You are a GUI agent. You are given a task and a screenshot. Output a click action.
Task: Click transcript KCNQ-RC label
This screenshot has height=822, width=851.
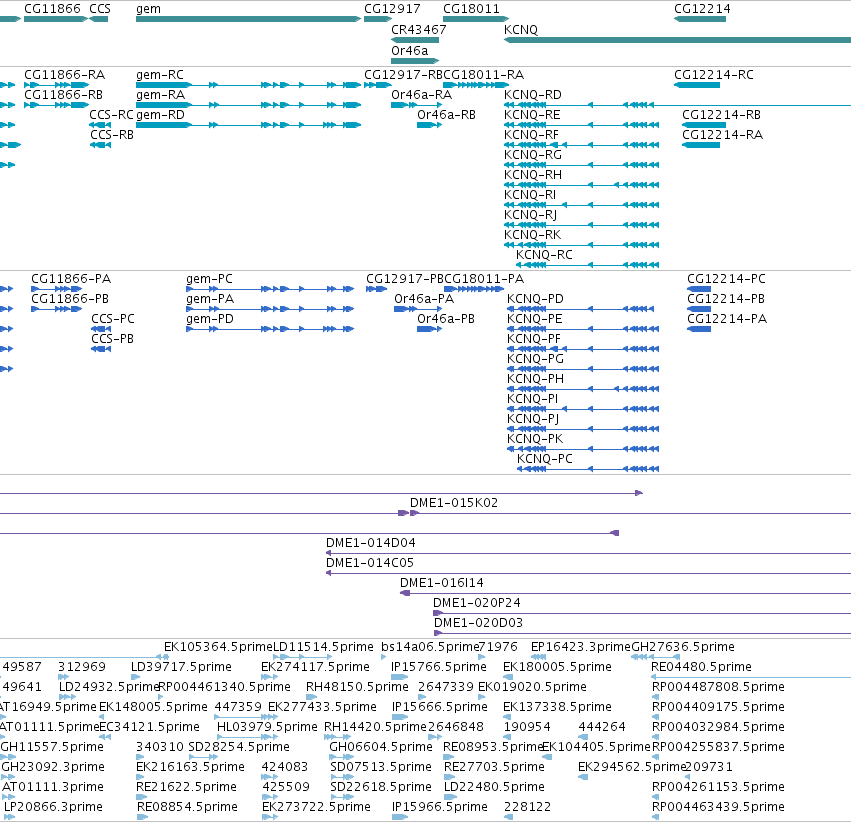(x=544, y=254)
